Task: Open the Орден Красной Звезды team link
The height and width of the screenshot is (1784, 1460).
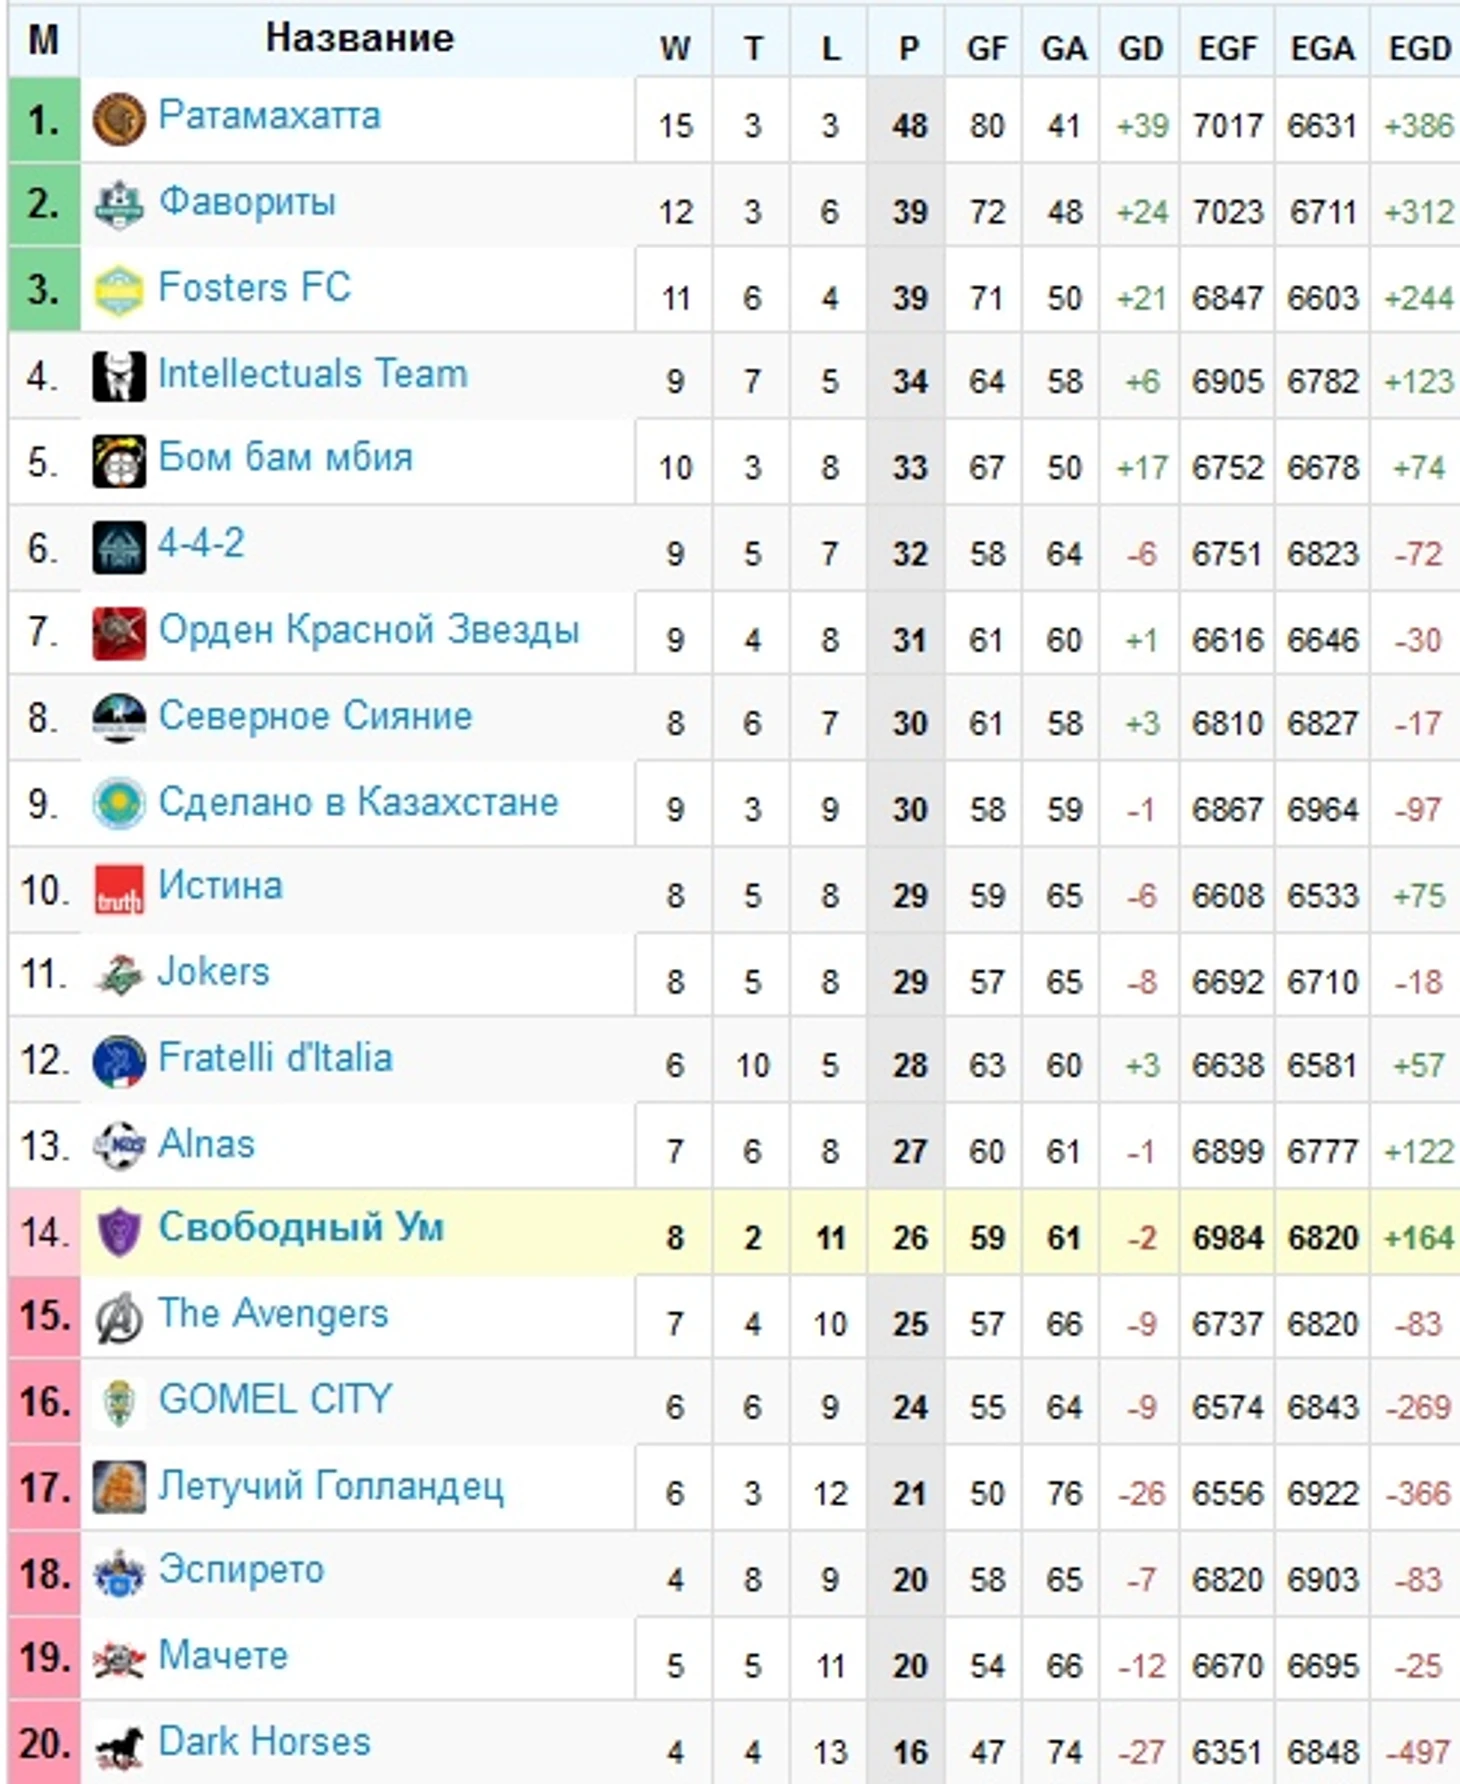Action: (369, 631)
